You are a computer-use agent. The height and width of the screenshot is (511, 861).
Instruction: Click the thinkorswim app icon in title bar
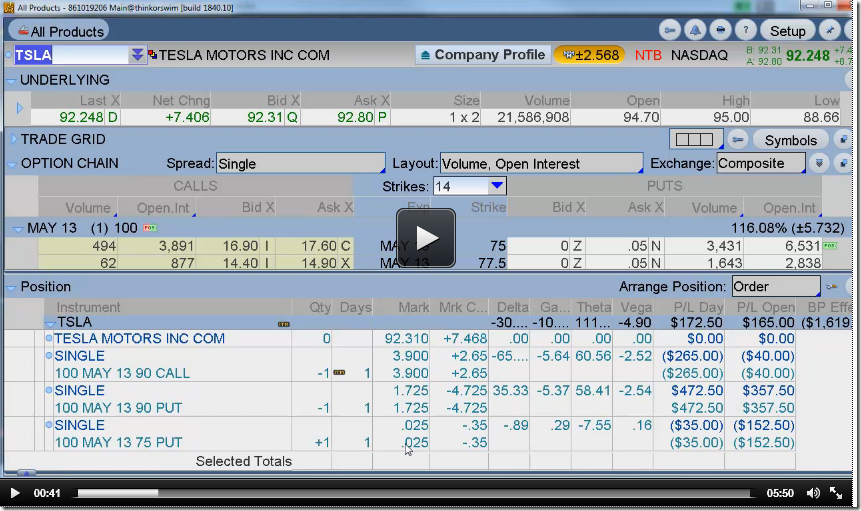point(9,8)
